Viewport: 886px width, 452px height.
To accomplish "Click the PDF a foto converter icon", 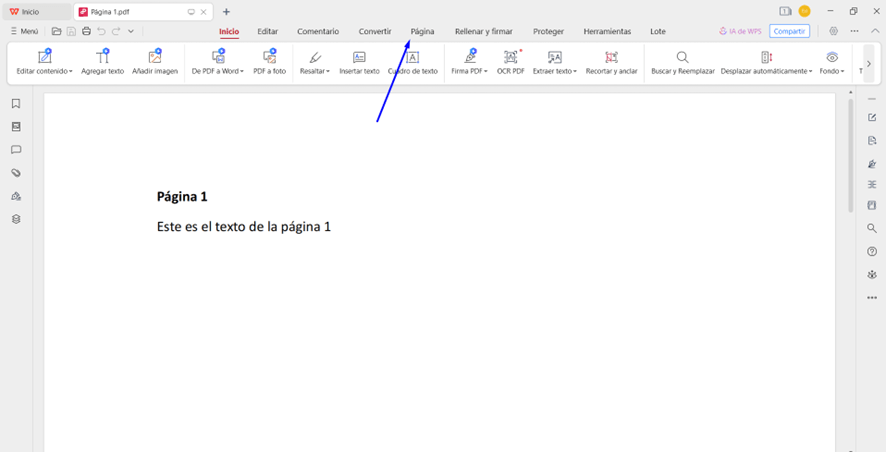I will click(269, 58).
